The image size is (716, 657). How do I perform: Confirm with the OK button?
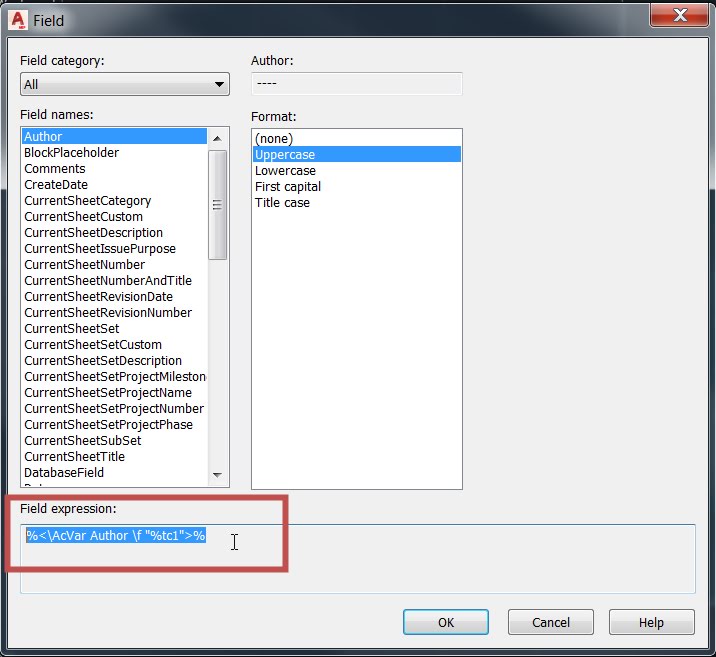tap(446, 622)
